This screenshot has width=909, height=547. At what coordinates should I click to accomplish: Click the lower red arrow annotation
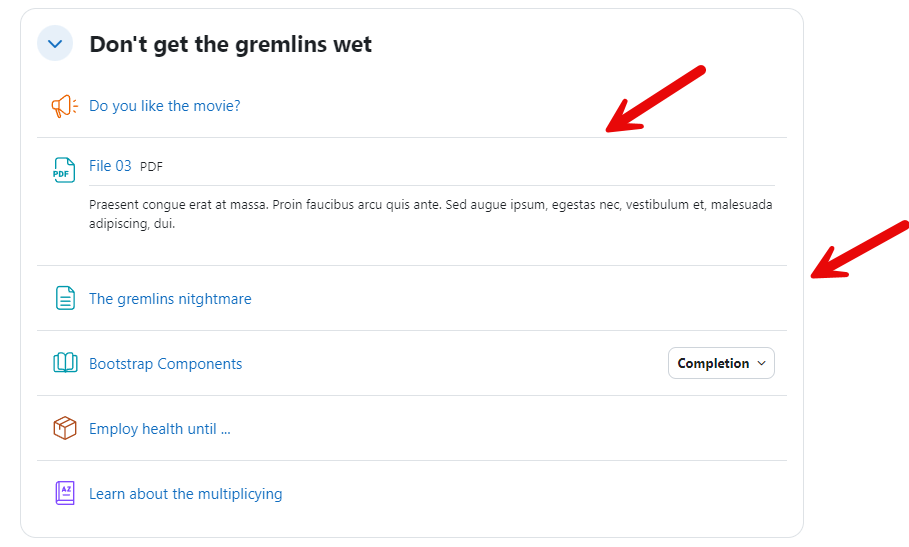858,249
